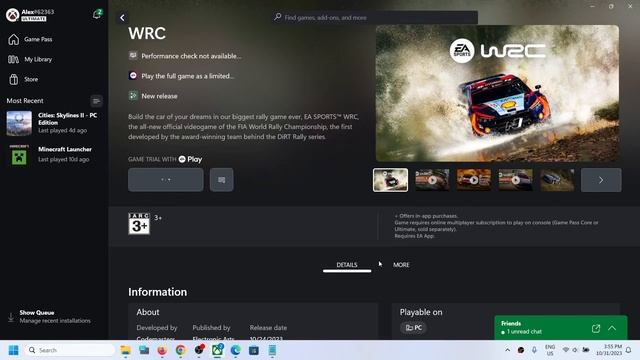Screen dimensions: 640x360
Task: Open the Windows notification center bell
Action: tap(629, 350)
